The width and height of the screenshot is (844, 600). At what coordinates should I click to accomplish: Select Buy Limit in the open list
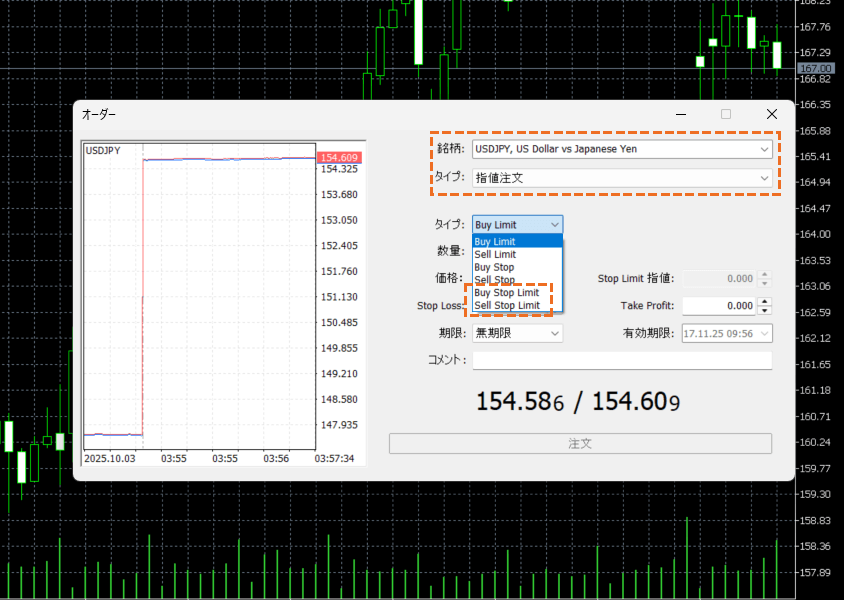coord(517,242)
